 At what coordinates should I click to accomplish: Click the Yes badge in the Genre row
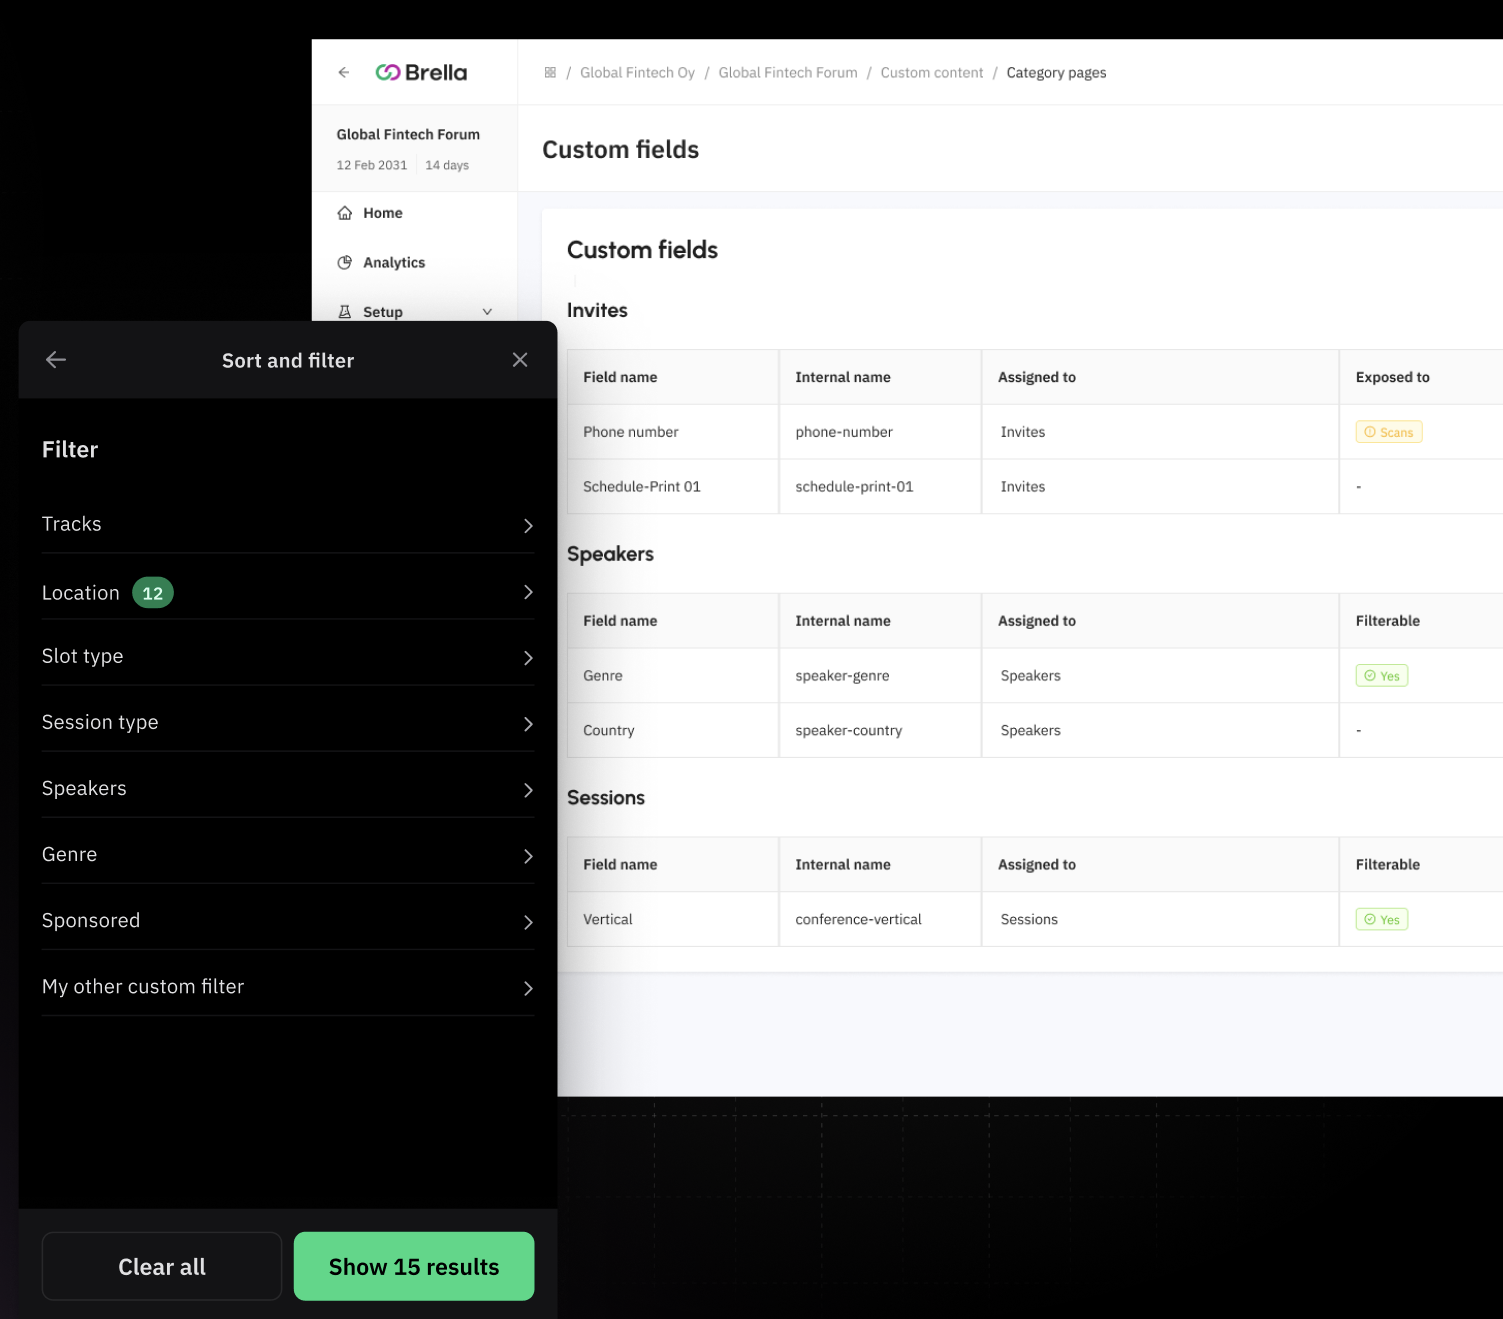pyautogui.click(x=1382, y=676)
